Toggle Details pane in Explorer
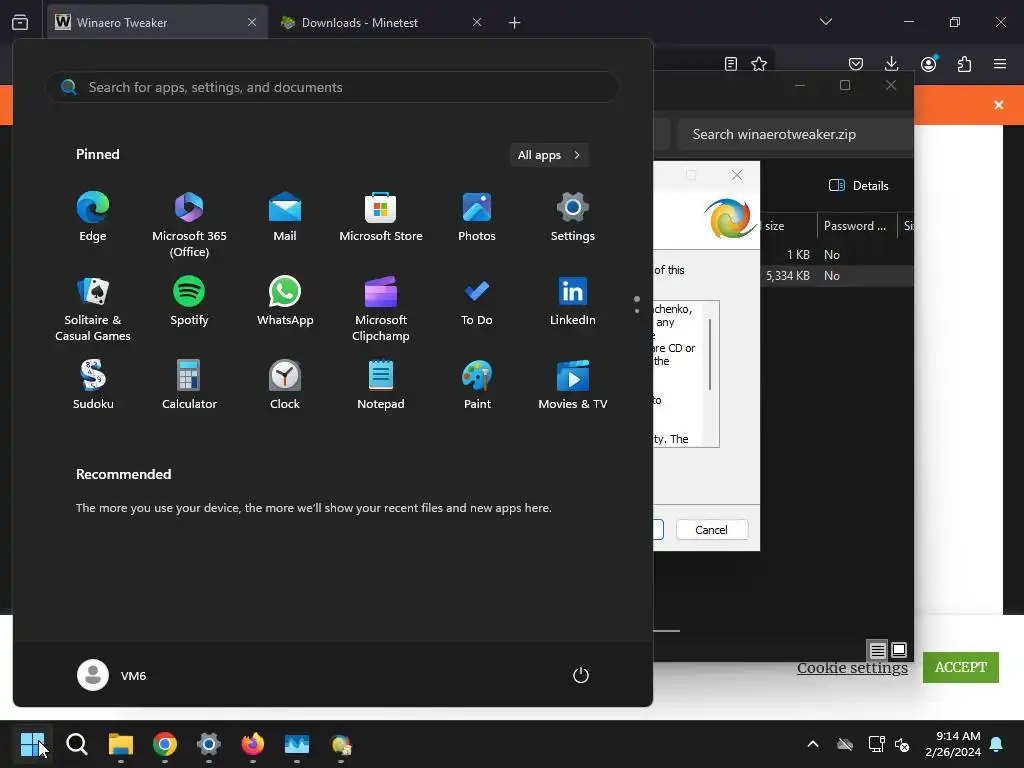The height and width of the screenshot is (768, 1024). [858, 185]
